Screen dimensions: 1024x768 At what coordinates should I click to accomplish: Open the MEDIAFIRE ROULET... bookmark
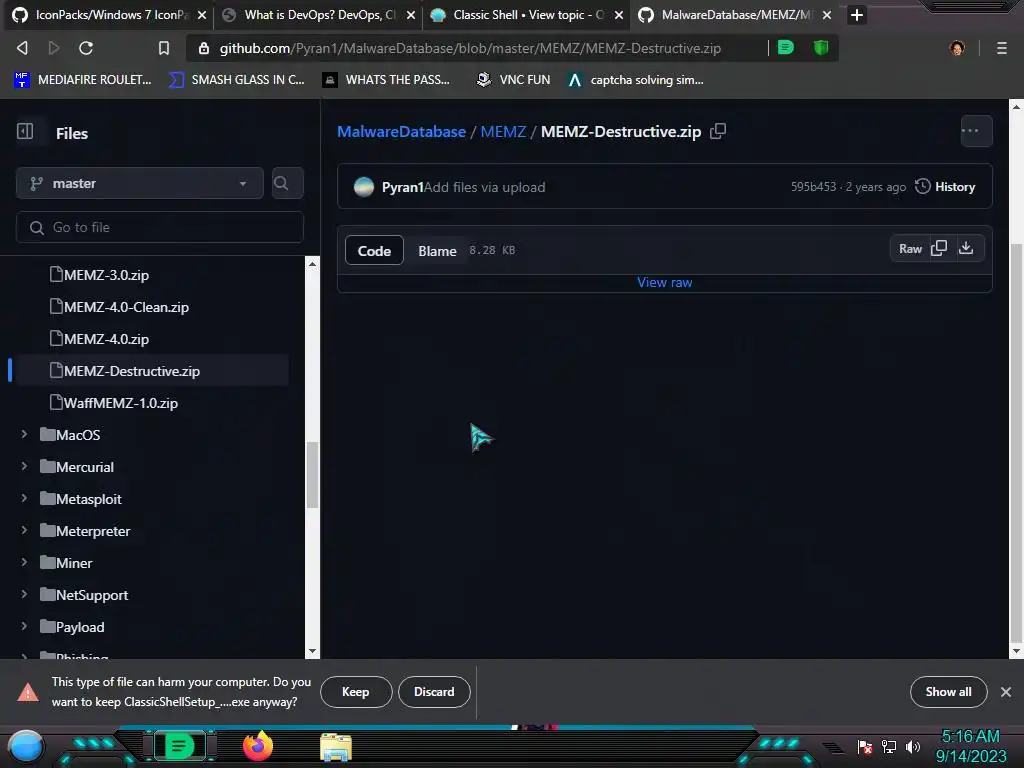click(x=83, y=80)
